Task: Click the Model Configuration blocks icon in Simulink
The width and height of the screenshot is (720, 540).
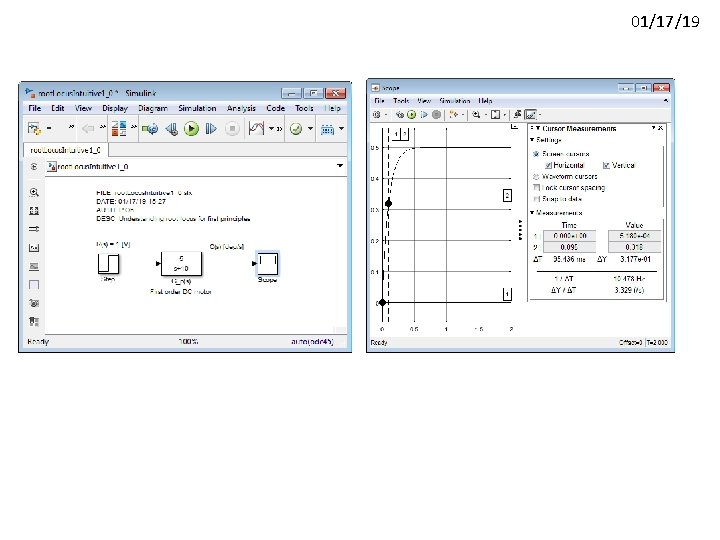Action: click(x=119, y=129)
